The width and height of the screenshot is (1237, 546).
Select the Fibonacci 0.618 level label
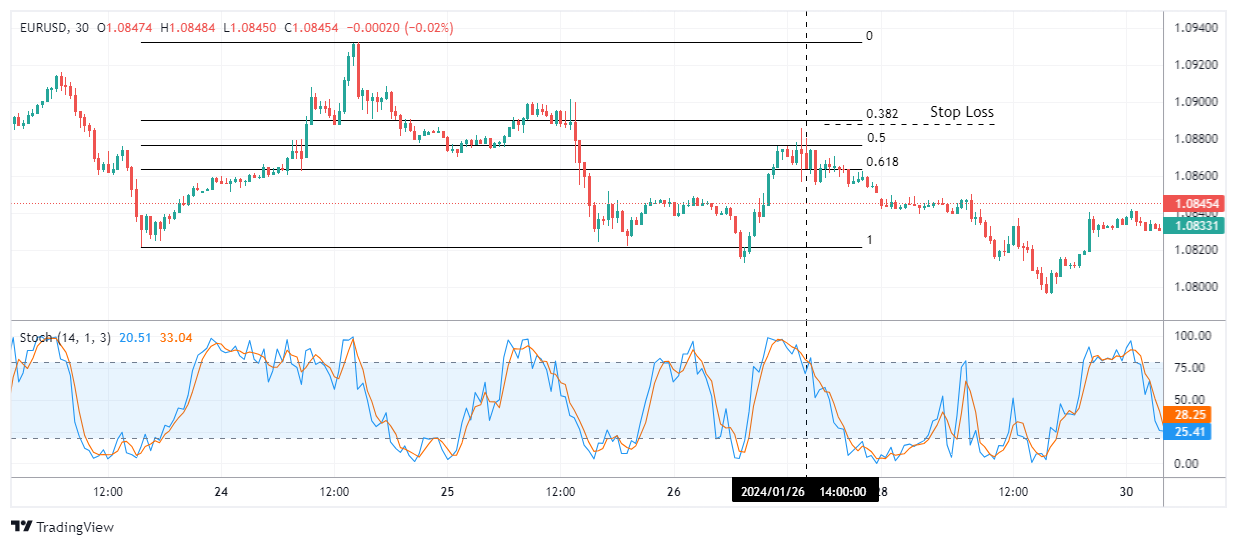pos(882,162)
